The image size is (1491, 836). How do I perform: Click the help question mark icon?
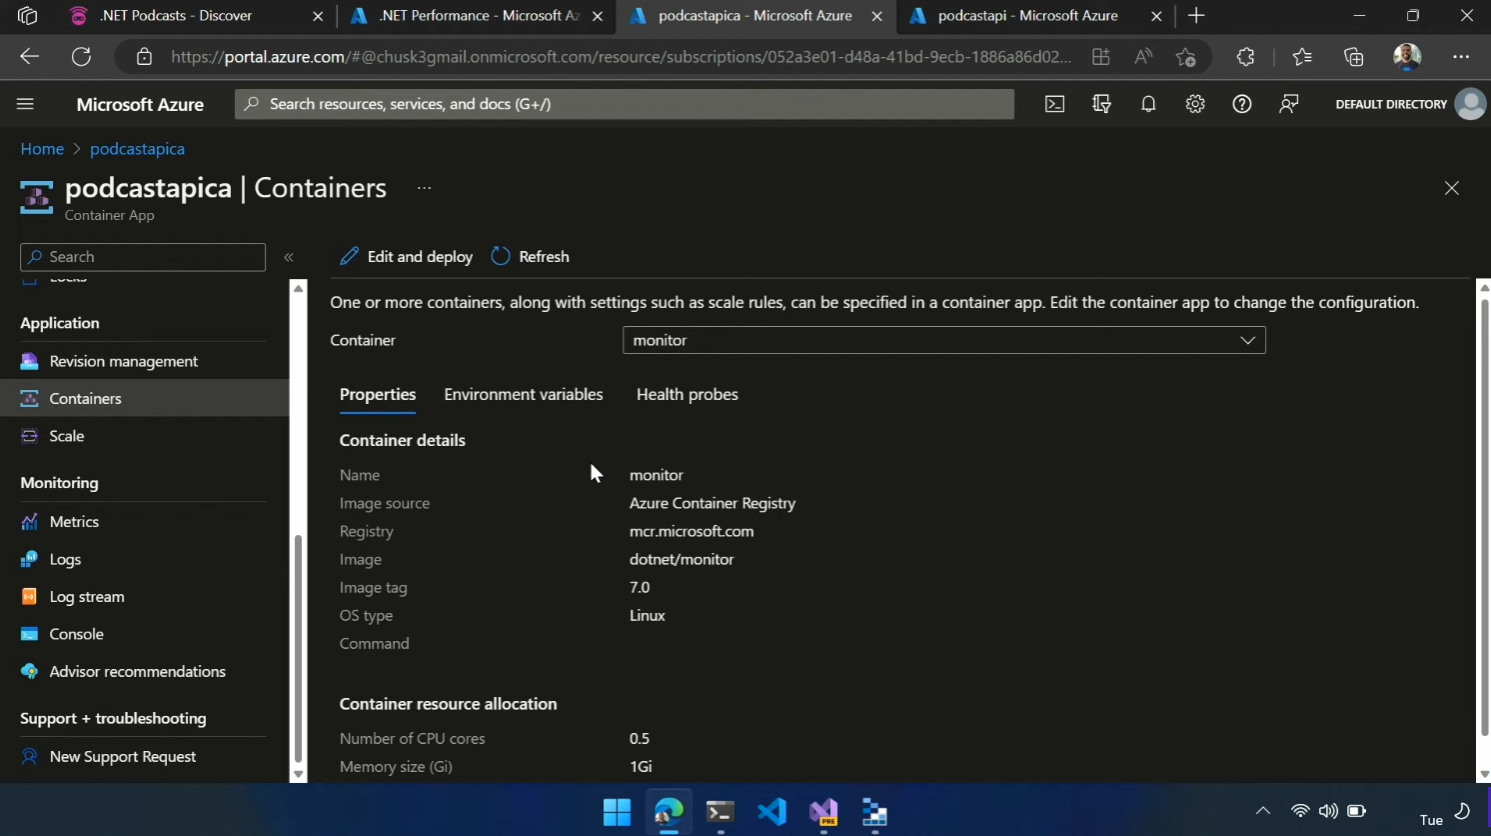[x=1241, y=104]
